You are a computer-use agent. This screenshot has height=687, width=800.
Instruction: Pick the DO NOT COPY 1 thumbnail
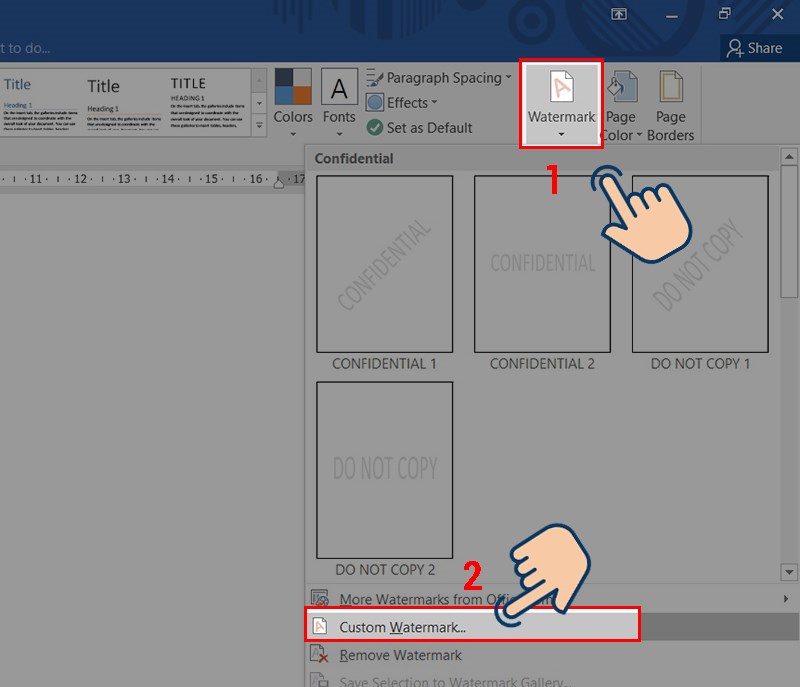[x=700, y=264]
